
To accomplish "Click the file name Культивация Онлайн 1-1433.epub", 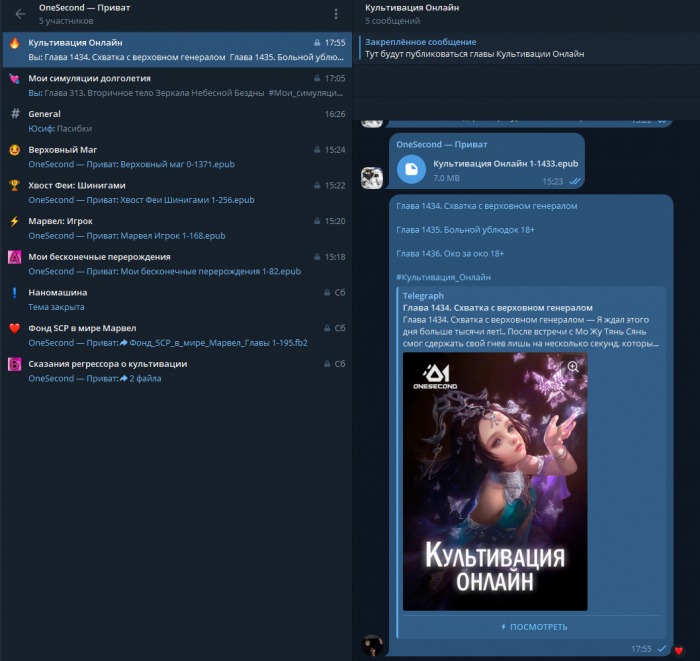I will (505, 164).
